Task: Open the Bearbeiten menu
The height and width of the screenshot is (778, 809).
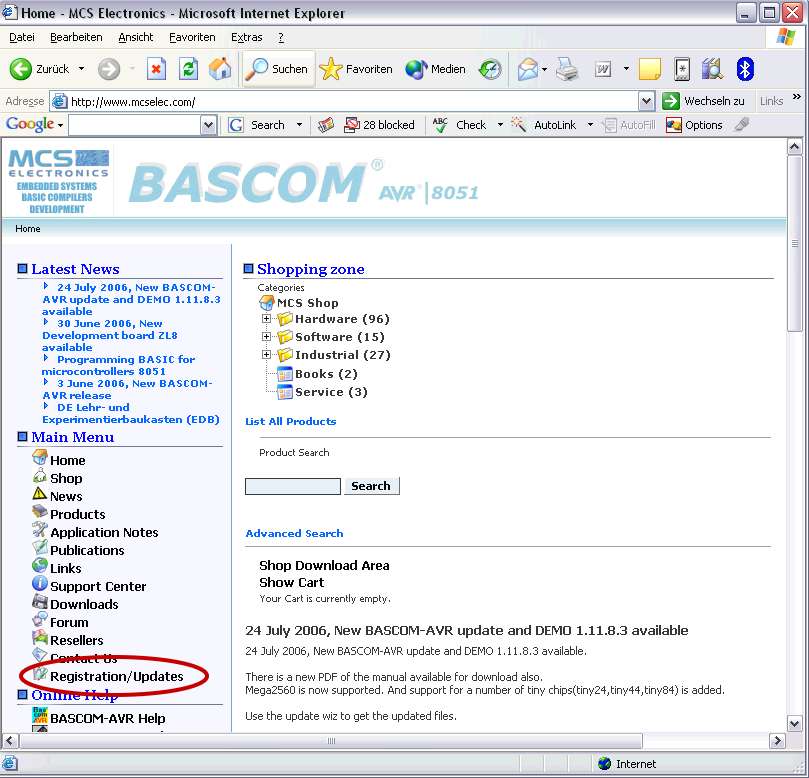Action: (x=76, y=37)
